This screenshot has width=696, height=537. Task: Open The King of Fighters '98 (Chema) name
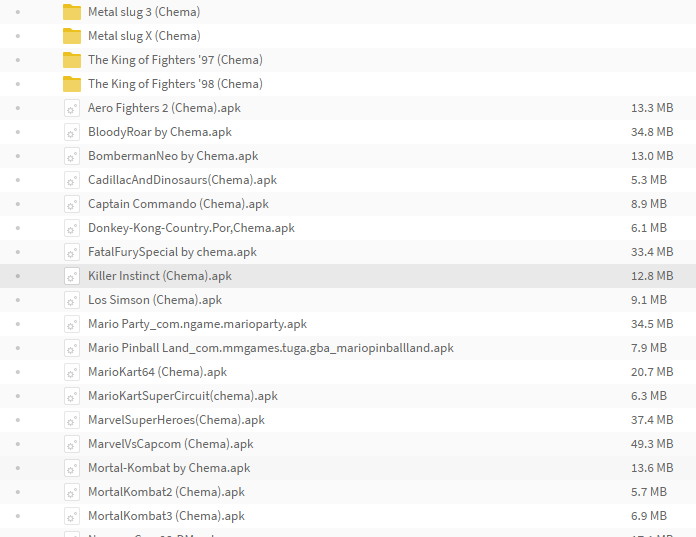pos(175,84)
